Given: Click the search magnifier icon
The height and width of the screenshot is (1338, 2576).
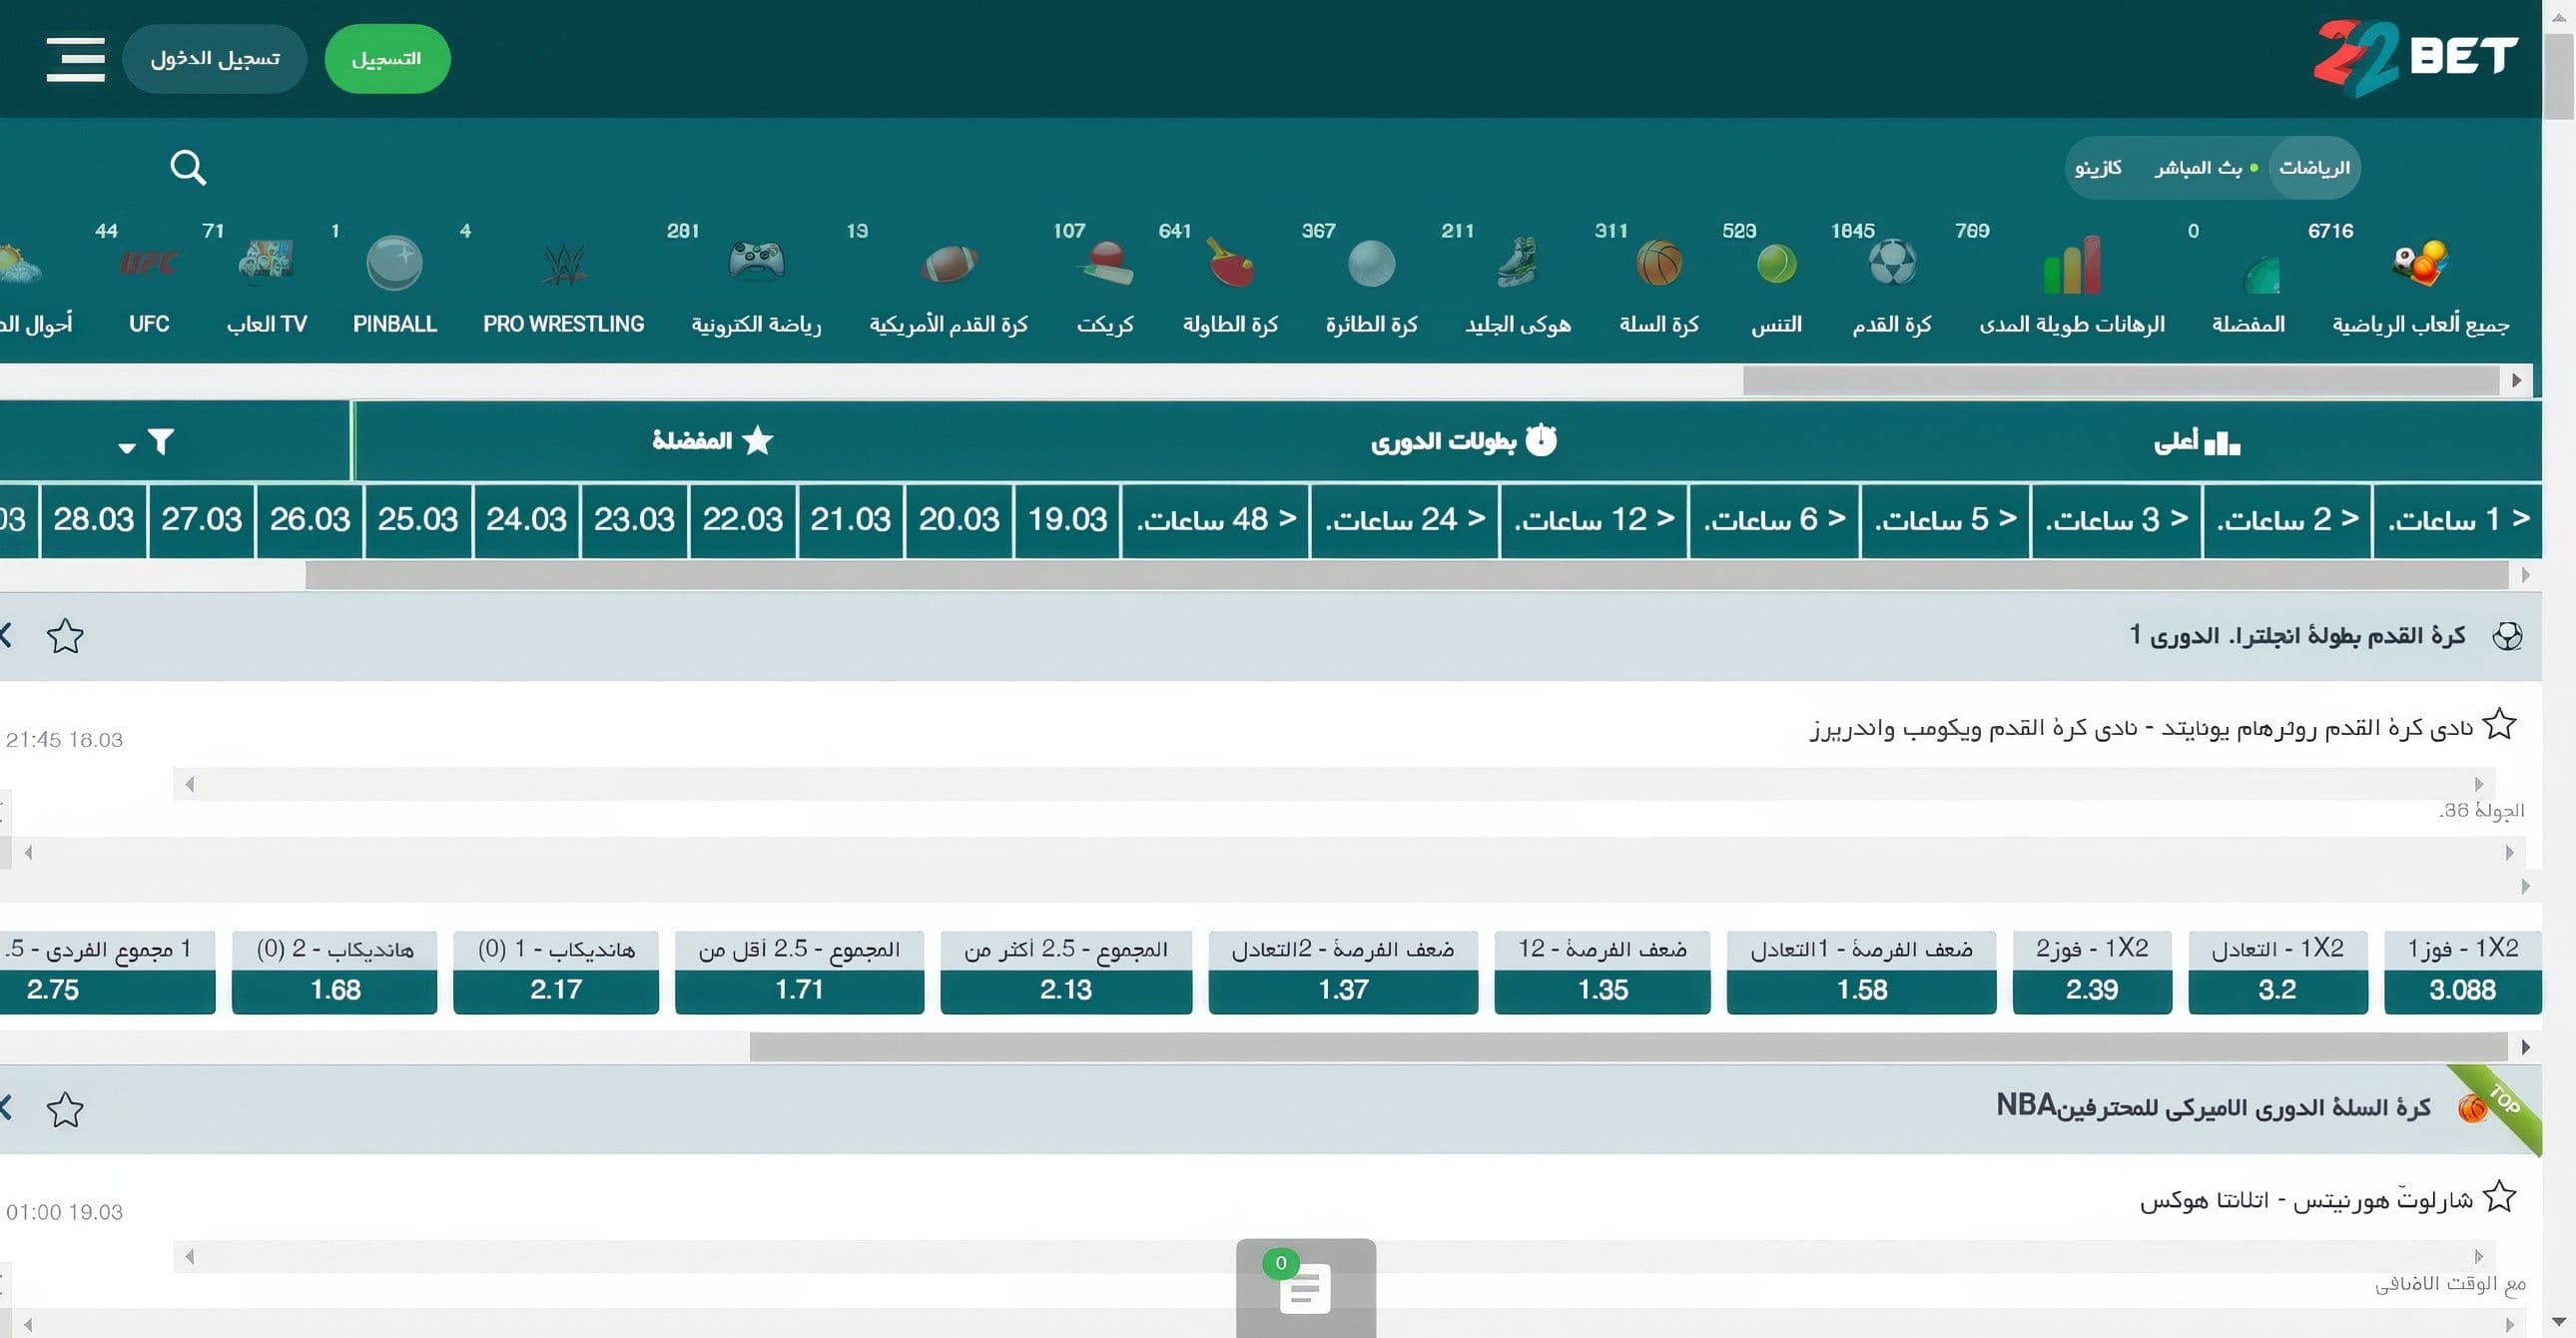Looking at the screenshot, I should (x=187, y=167).
